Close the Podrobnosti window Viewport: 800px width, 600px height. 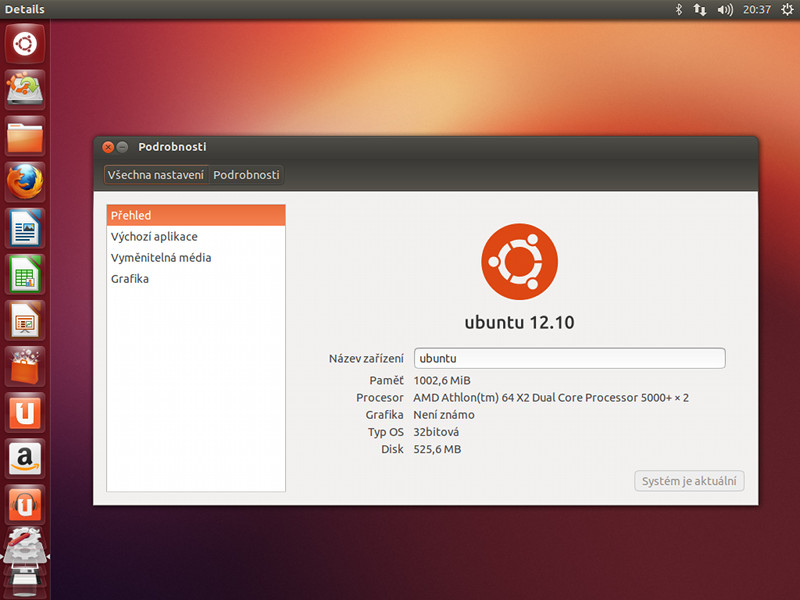tap(108, 147)
